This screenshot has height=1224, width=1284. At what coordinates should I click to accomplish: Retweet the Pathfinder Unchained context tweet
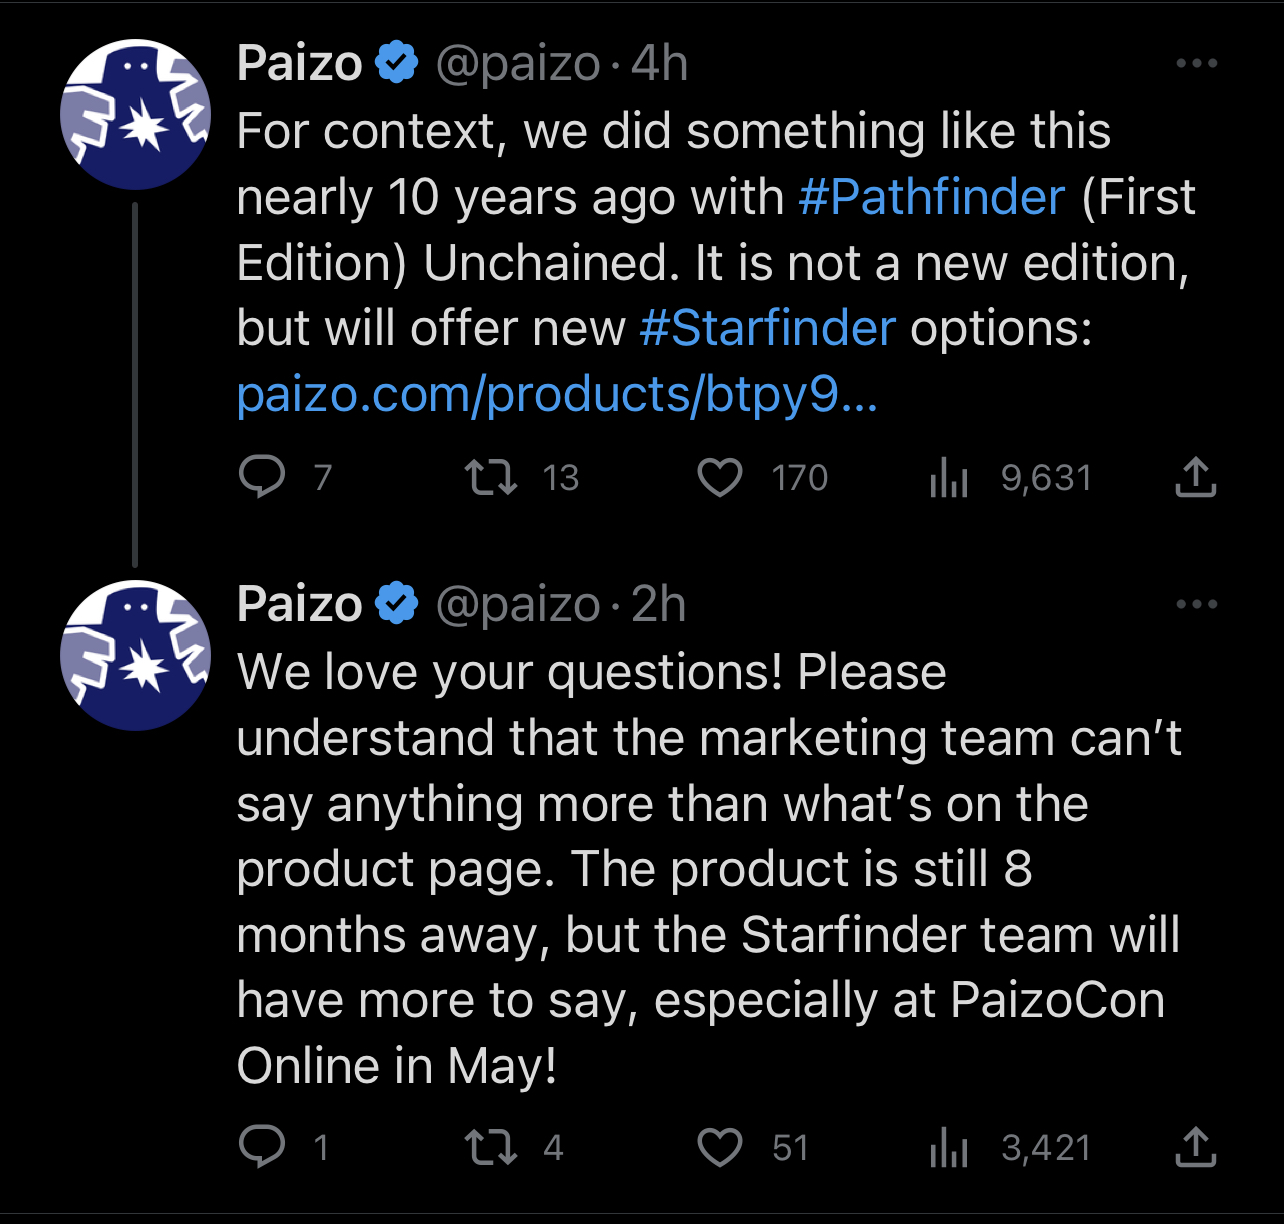492,477
